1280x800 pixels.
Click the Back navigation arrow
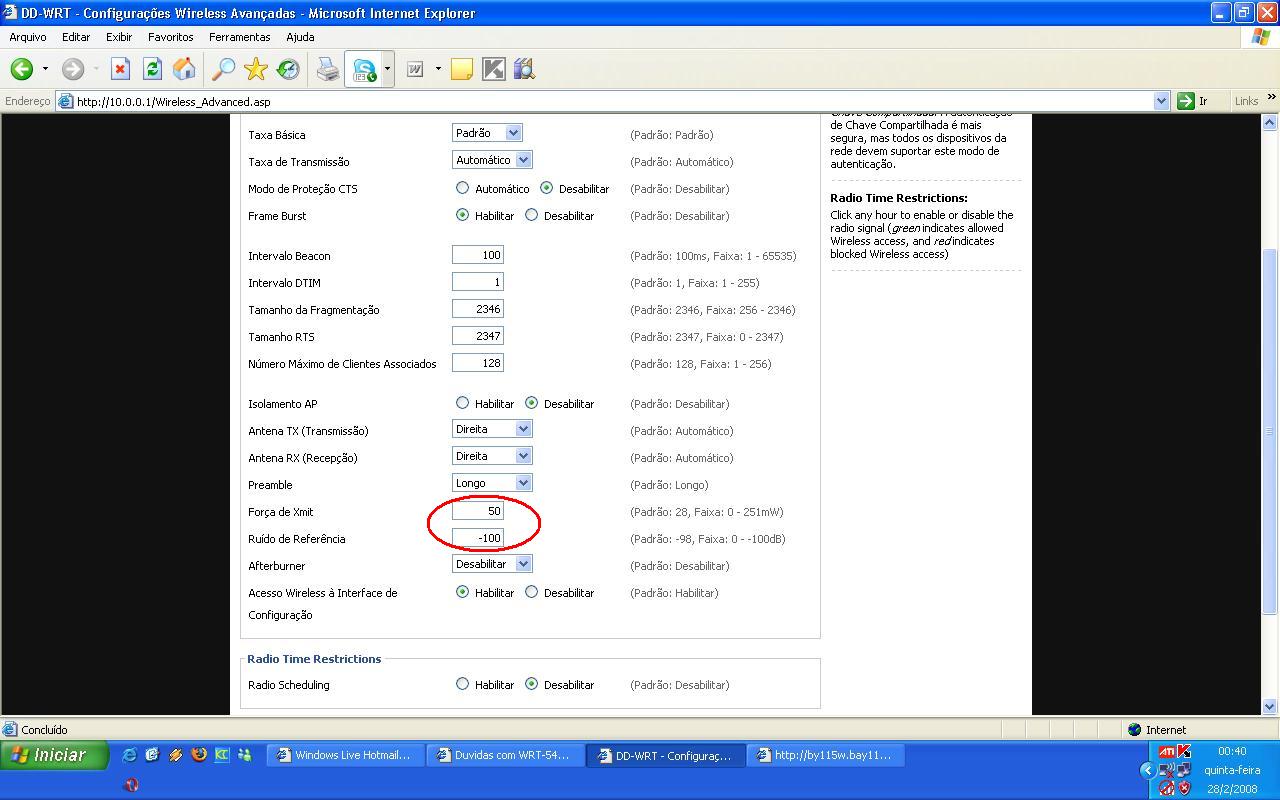[x=22, y=69]
